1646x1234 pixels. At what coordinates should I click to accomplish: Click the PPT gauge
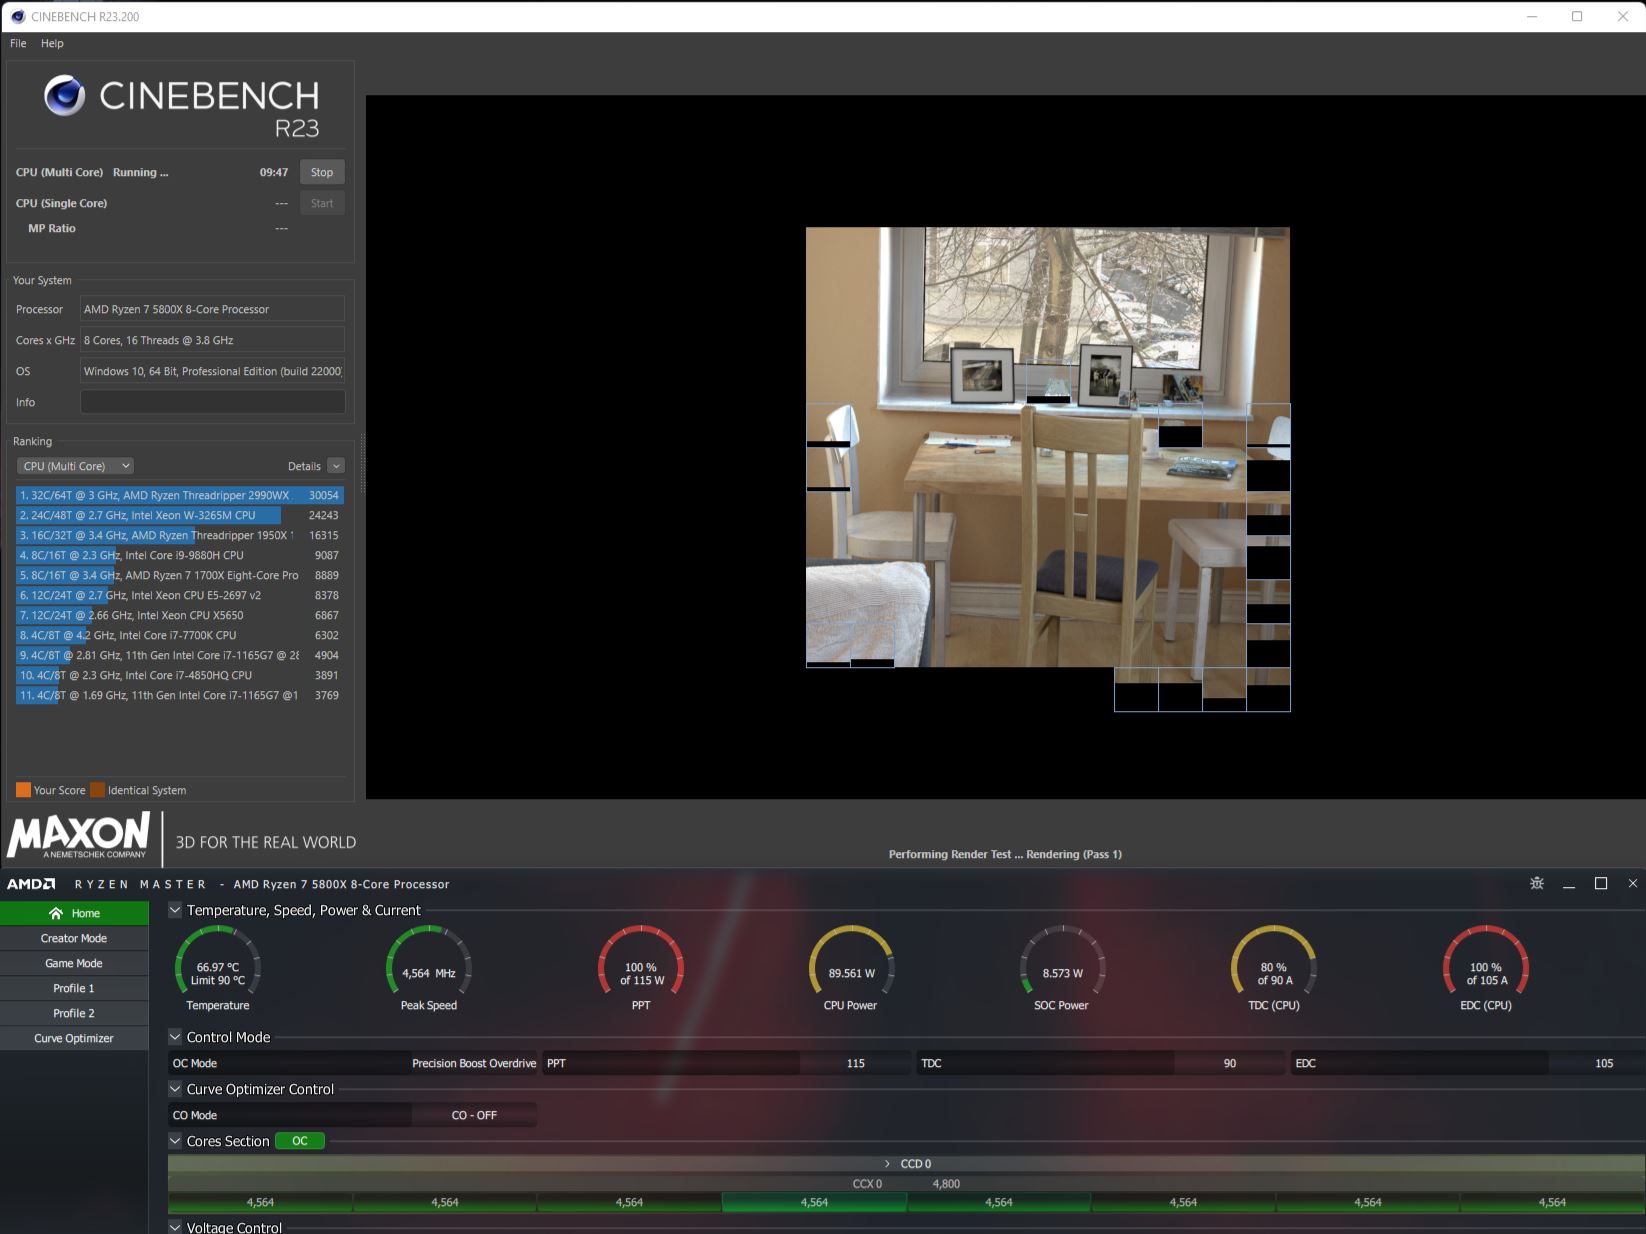tap(641, 968)
